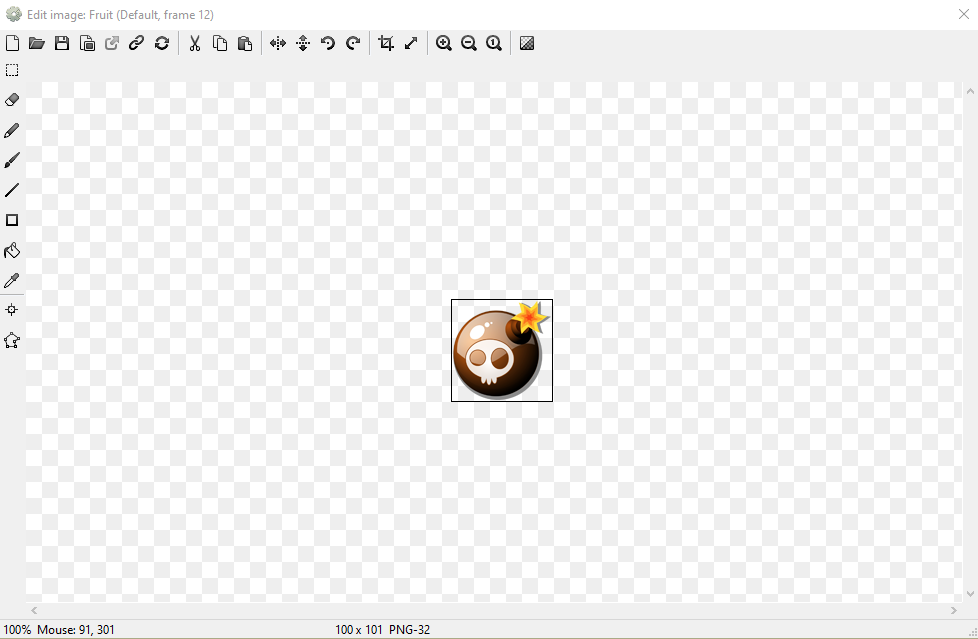The image size is (978, 639).
Task: Flip the image vertically
Action: pyautogui.click(x=303, y=43)
